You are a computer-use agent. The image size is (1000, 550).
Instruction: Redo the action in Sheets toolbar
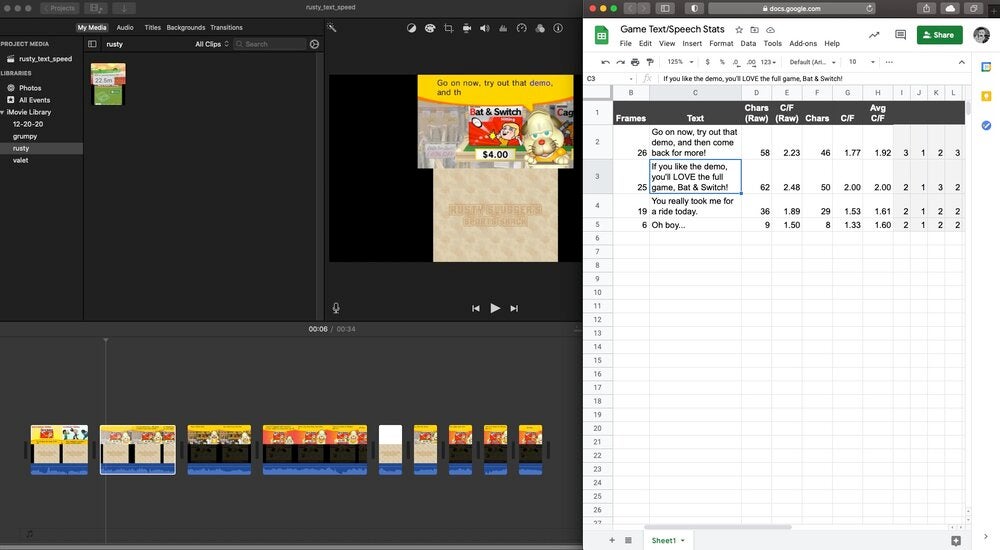pyautogui.click(x=620, y=62)
